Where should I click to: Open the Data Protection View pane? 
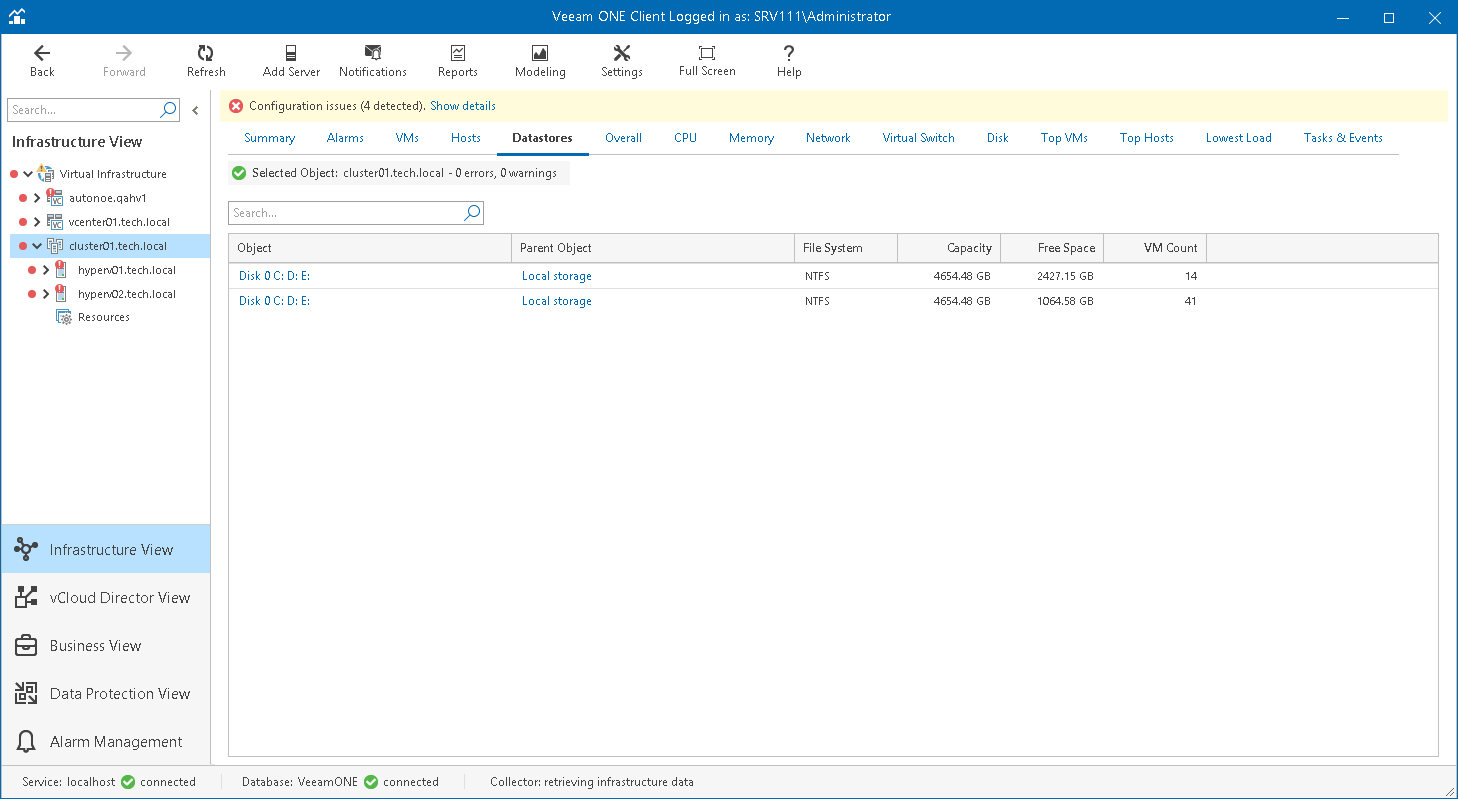coord(106,693)
